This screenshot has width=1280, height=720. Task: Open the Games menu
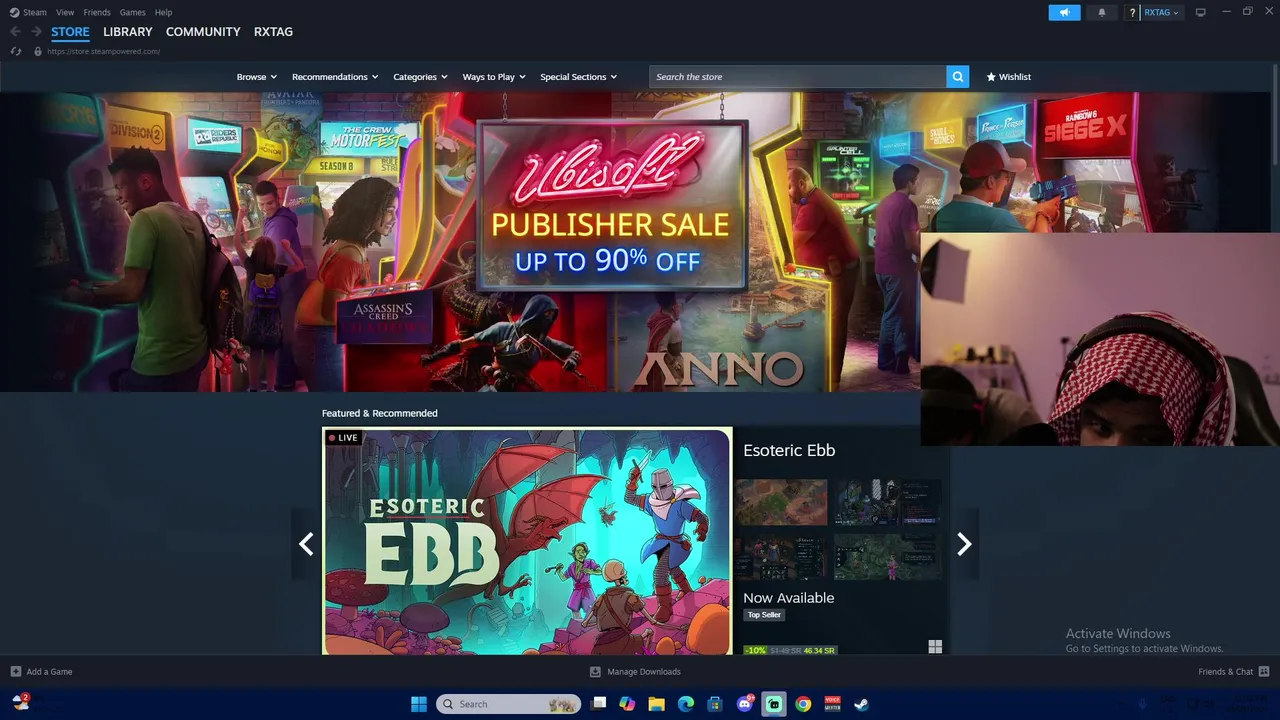(x=132, y=12)
